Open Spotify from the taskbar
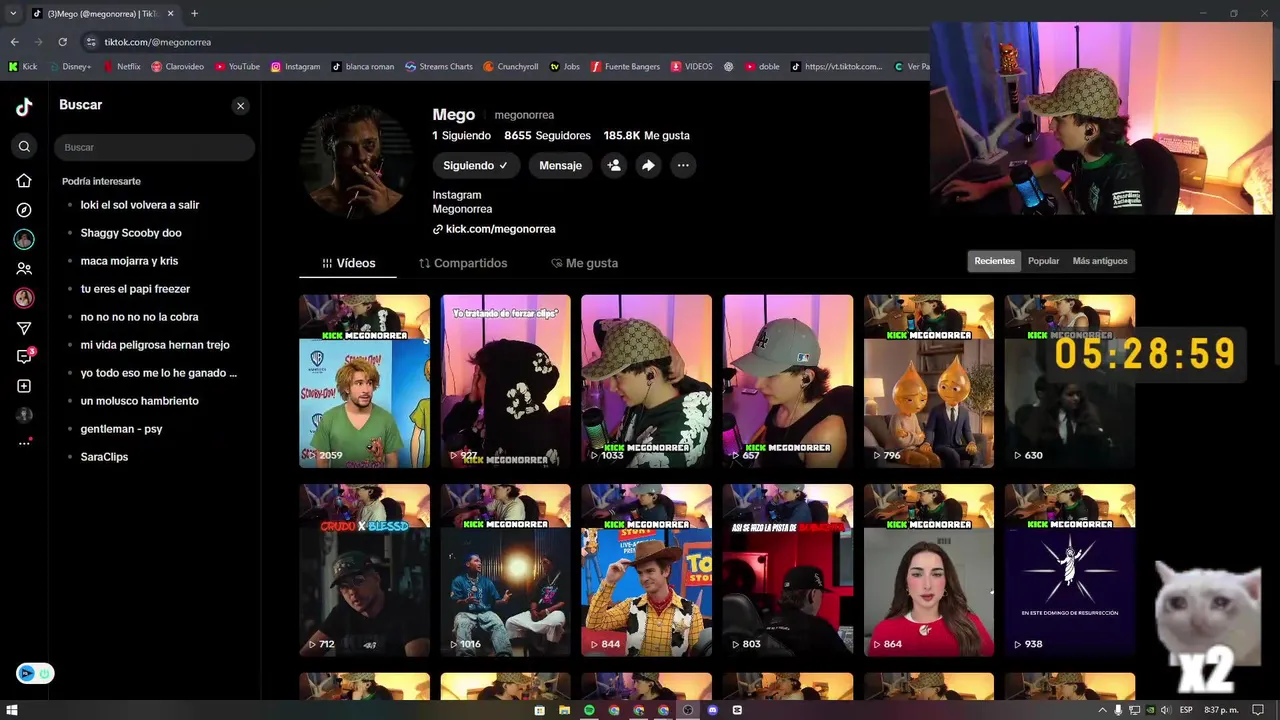The height and width of the screenshot is (720, 1280). click(589, 710)
